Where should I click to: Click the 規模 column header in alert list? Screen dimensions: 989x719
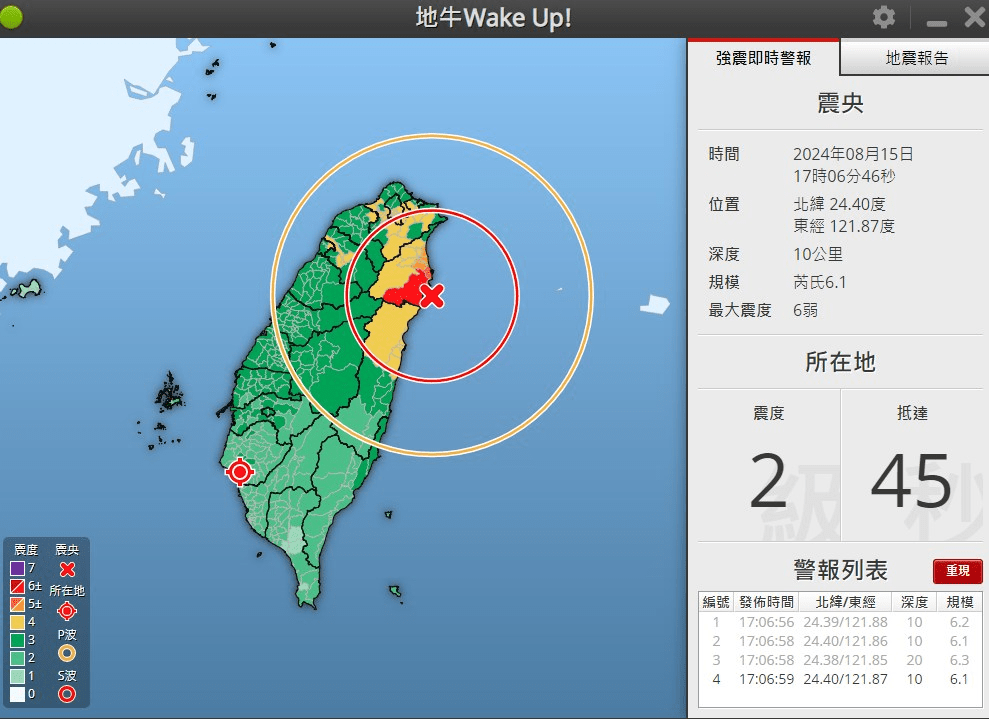click(x=959, y=602)
